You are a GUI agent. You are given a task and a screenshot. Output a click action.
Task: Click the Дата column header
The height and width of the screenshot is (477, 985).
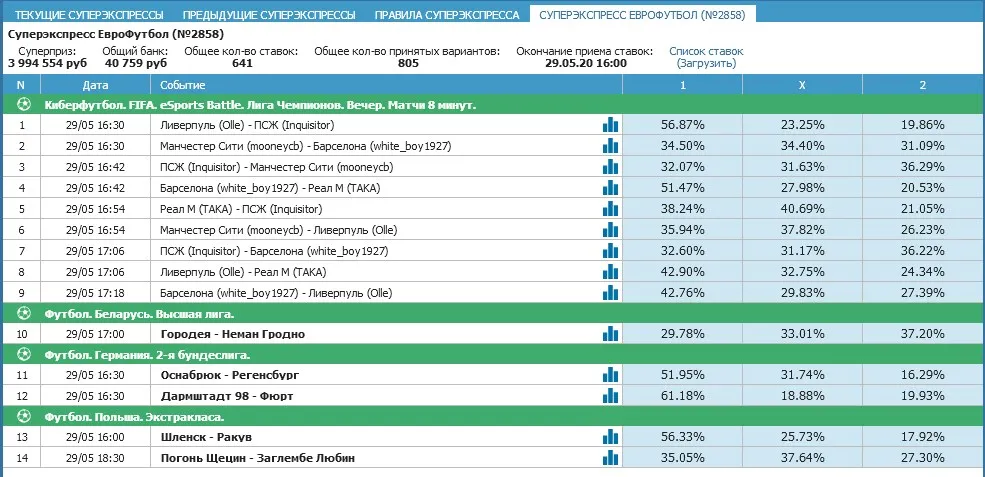(95, 85)
